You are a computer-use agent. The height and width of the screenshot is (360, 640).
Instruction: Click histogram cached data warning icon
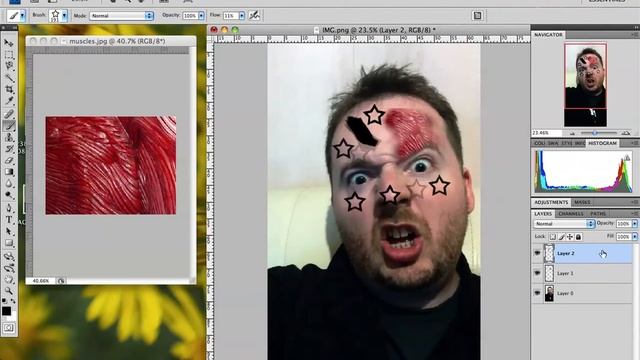627,158
